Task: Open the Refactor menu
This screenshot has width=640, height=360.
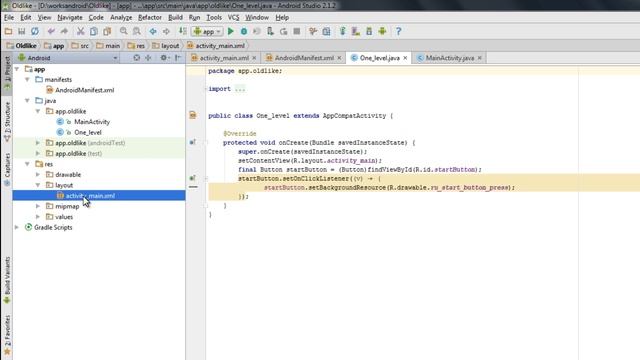Action: point(150,18)
